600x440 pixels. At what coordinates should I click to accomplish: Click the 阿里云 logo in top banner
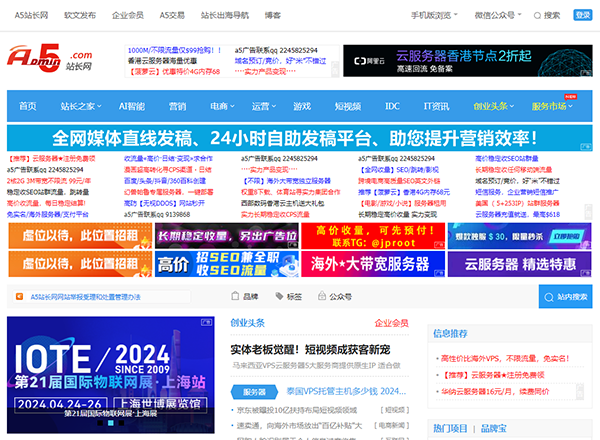point(369,61)
